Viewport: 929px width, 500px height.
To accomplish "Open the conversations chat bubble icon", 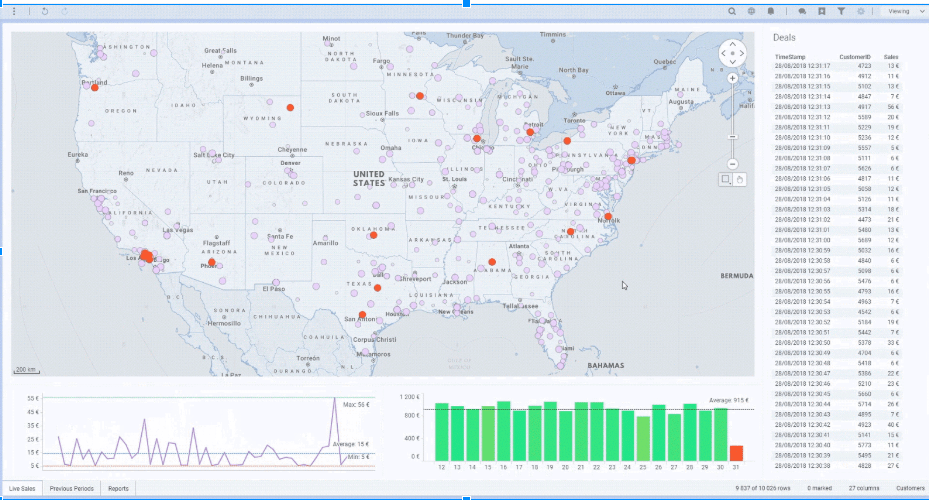I will 802,11.
